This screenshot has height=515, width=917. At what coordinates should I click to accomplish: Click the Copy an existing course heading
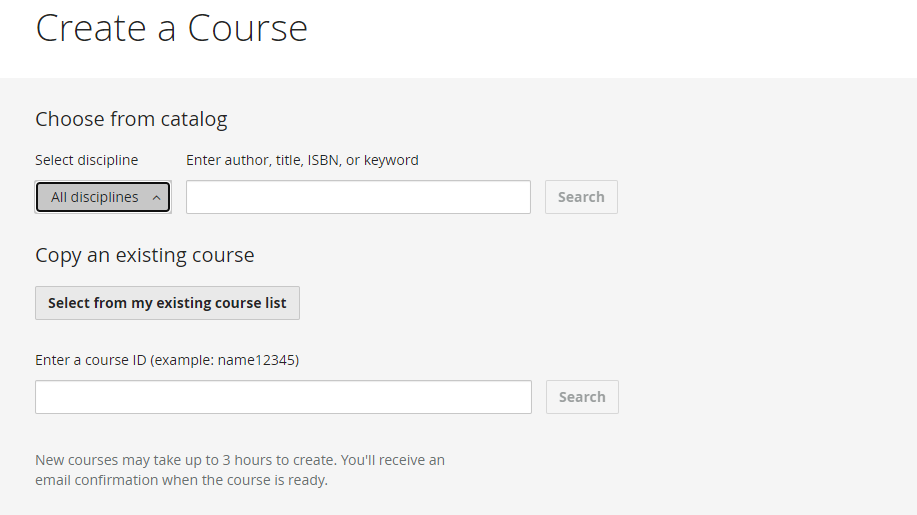pyautogui.click(x=144, y=255)
